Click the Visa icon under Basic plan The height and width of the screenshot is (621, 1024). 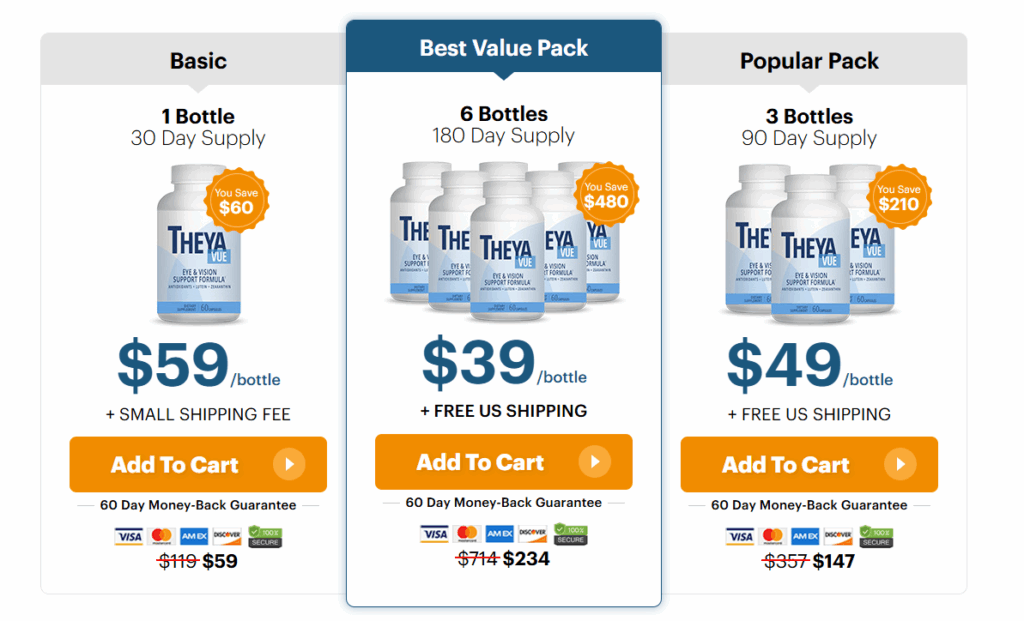129,537
